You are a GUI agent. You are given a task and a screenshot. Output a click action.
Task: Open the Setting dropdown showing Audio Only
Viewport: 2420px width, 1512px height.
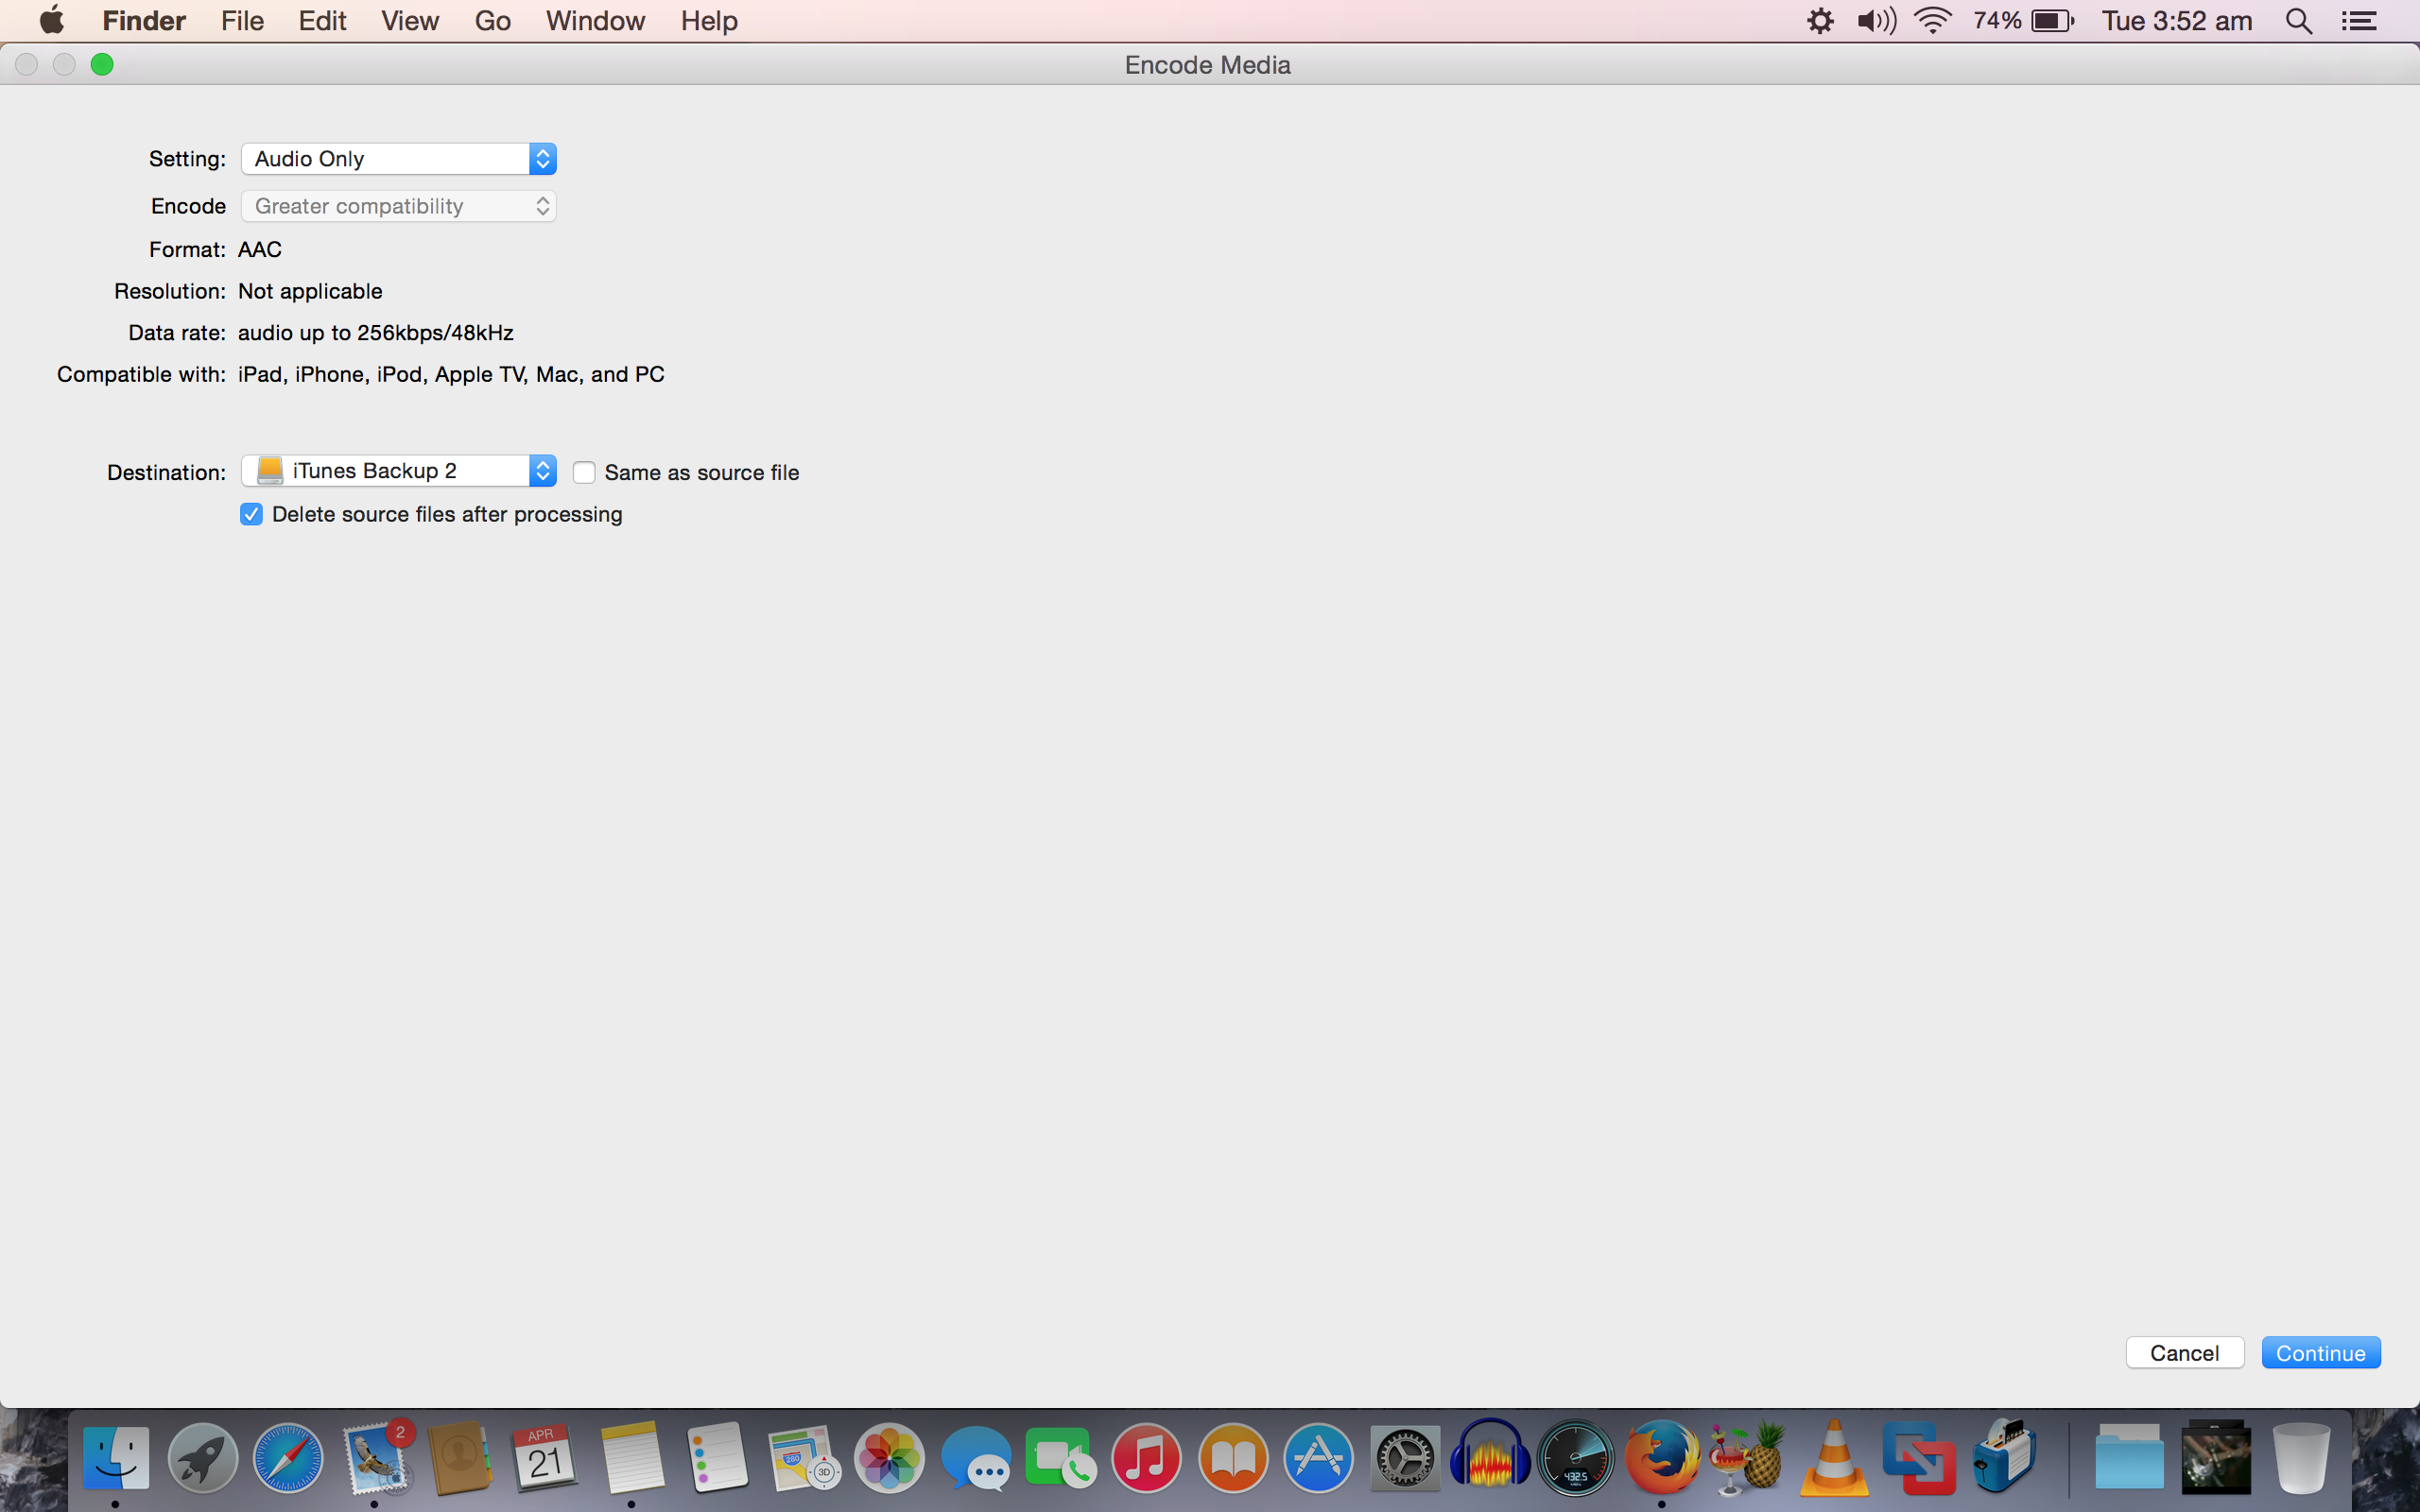tap(398, 158)
